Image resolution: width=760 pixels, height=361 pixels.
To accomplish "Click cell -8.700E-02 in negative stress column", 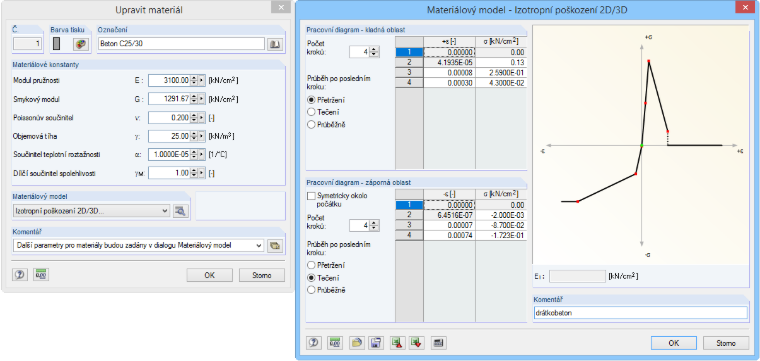I will tap(501, 225).
